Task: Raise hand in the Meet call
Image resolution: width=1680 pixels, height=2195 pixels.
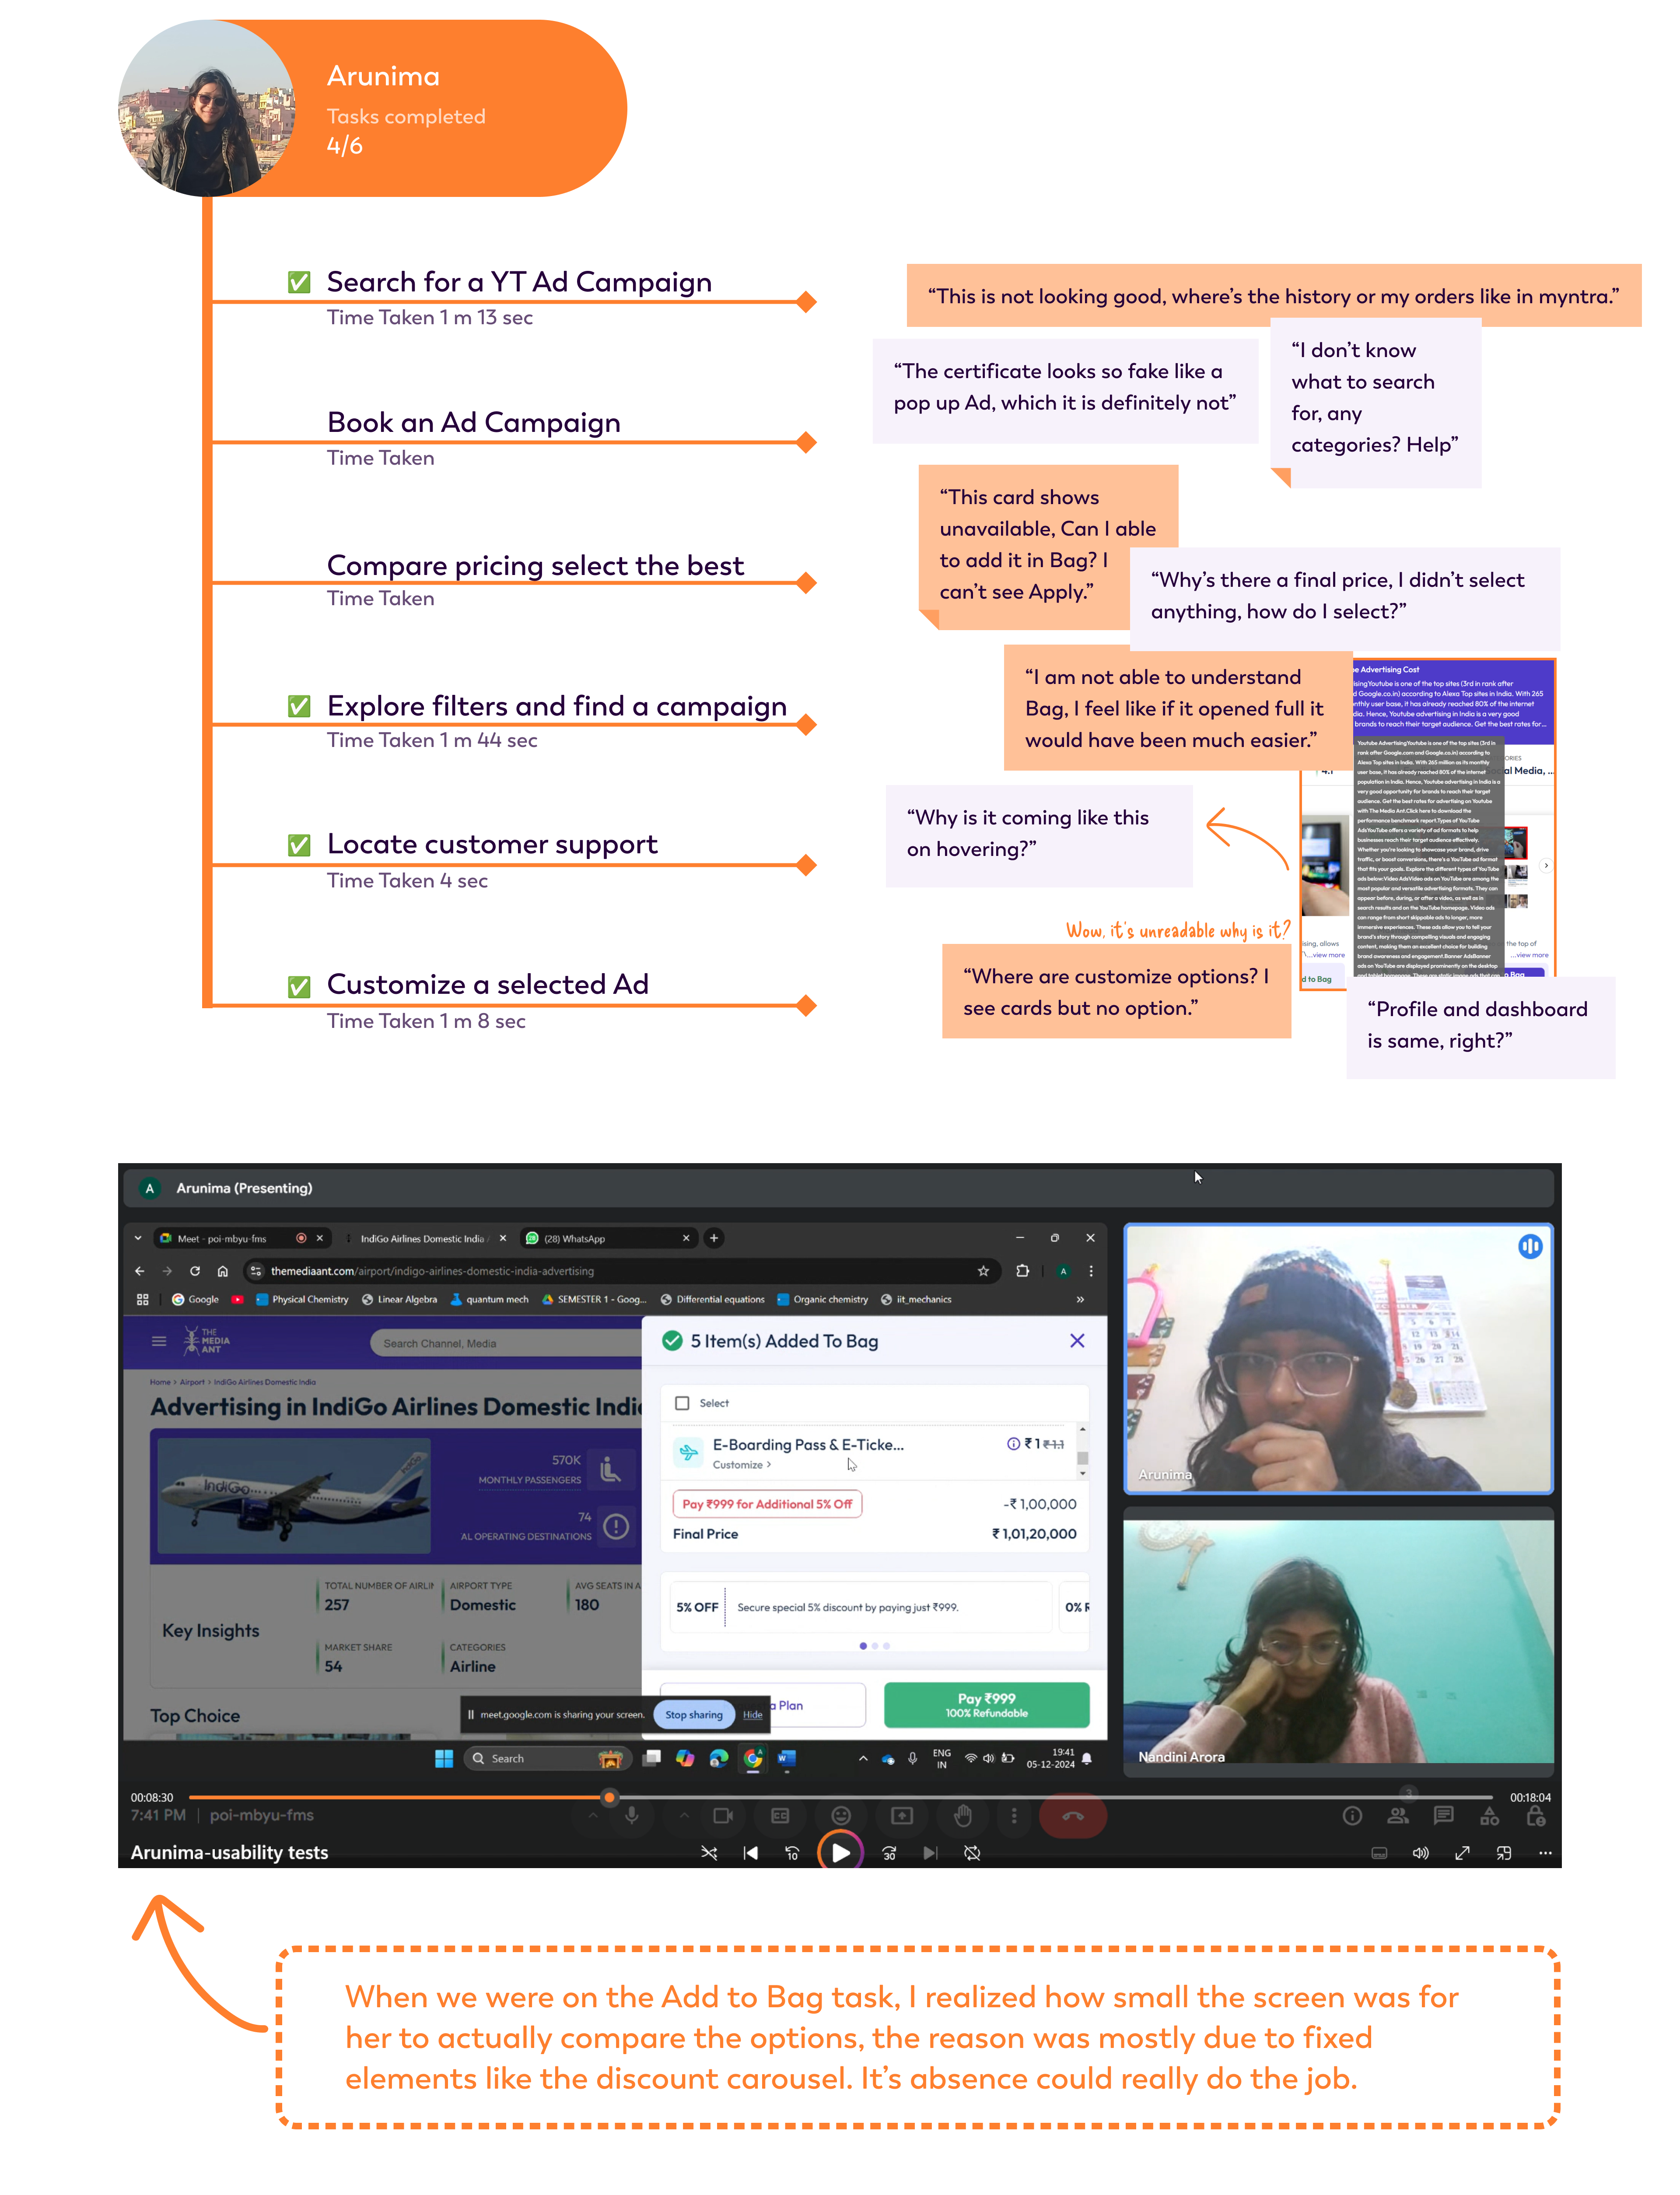Action: [x=963, y=1816]
